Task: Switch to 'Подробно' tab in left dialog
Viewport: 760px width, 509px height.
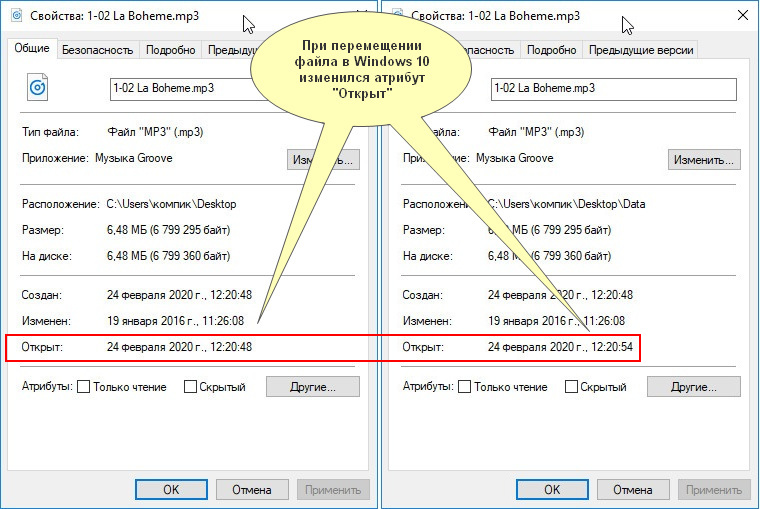Action: coord(170,49)
